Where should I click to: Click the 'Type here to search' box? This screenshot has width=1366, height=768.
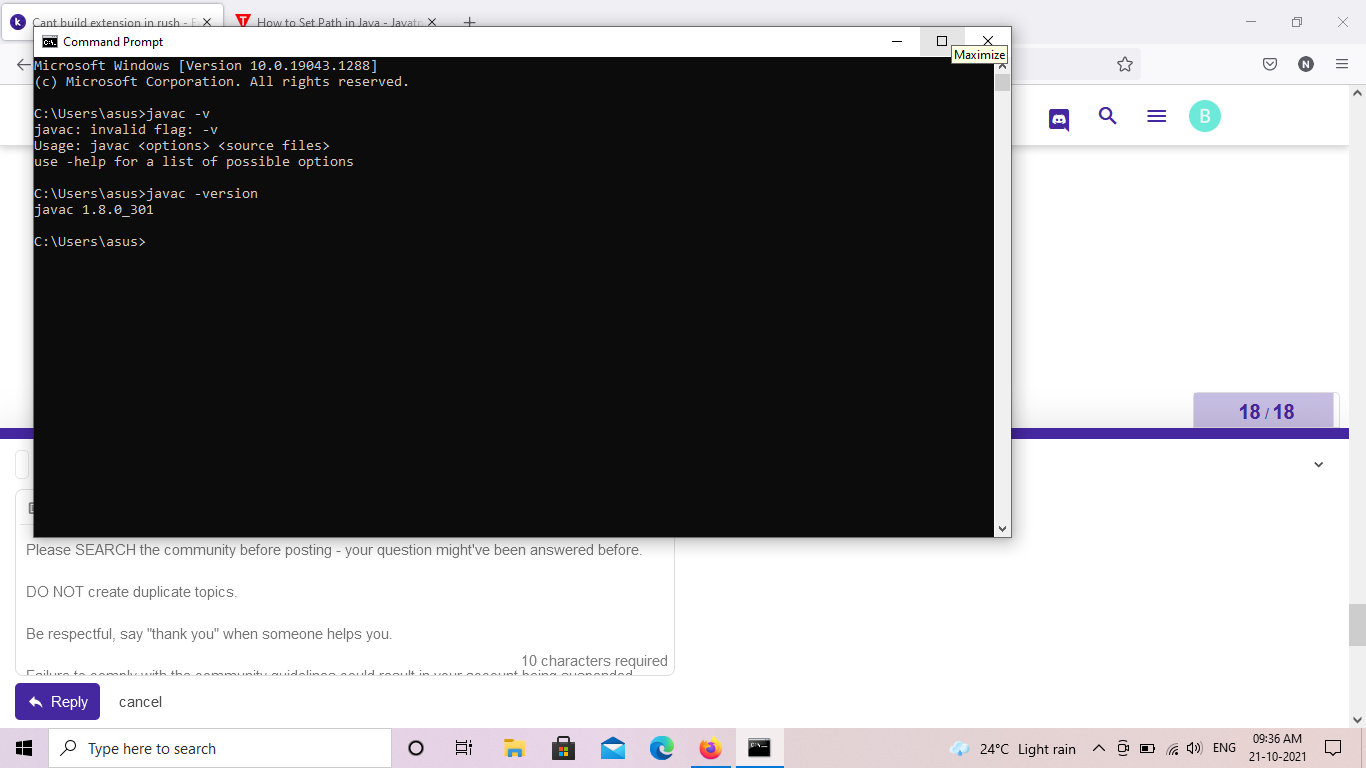point(220,748)
